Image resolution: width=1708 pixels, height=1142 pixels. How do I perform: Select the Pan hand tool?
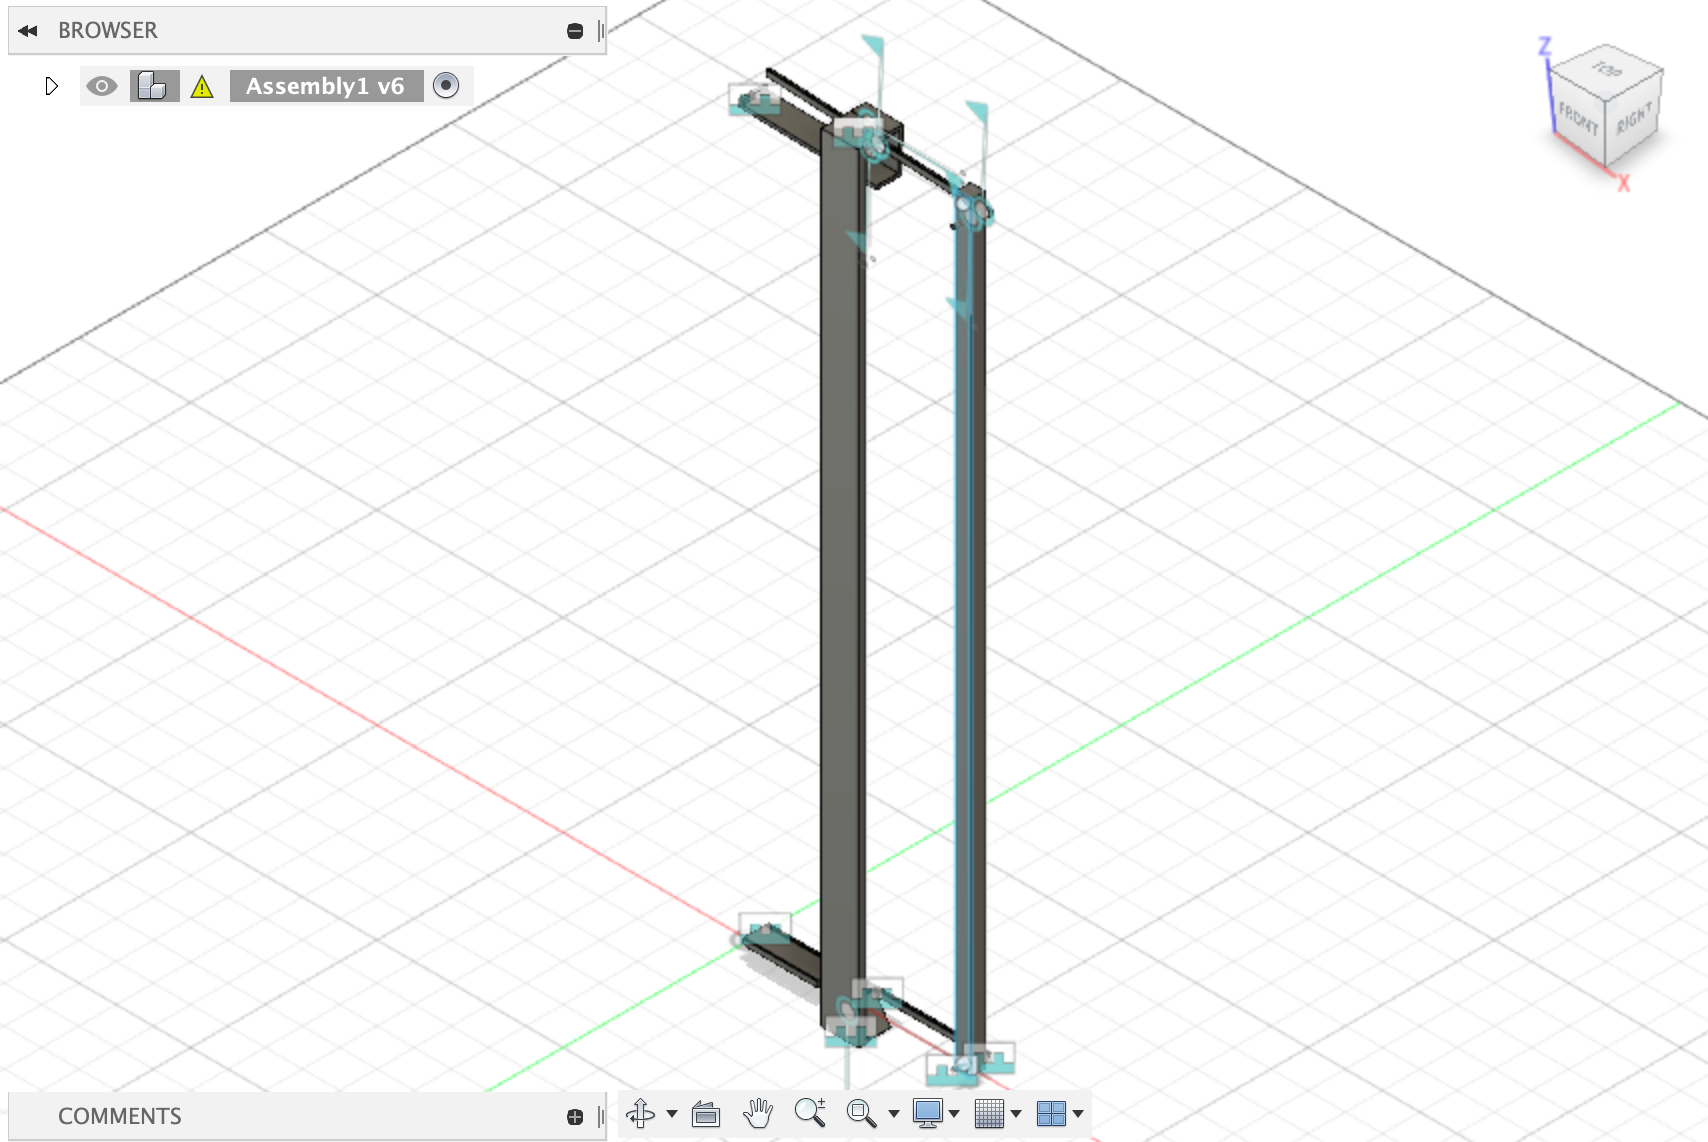[758, 1113]
